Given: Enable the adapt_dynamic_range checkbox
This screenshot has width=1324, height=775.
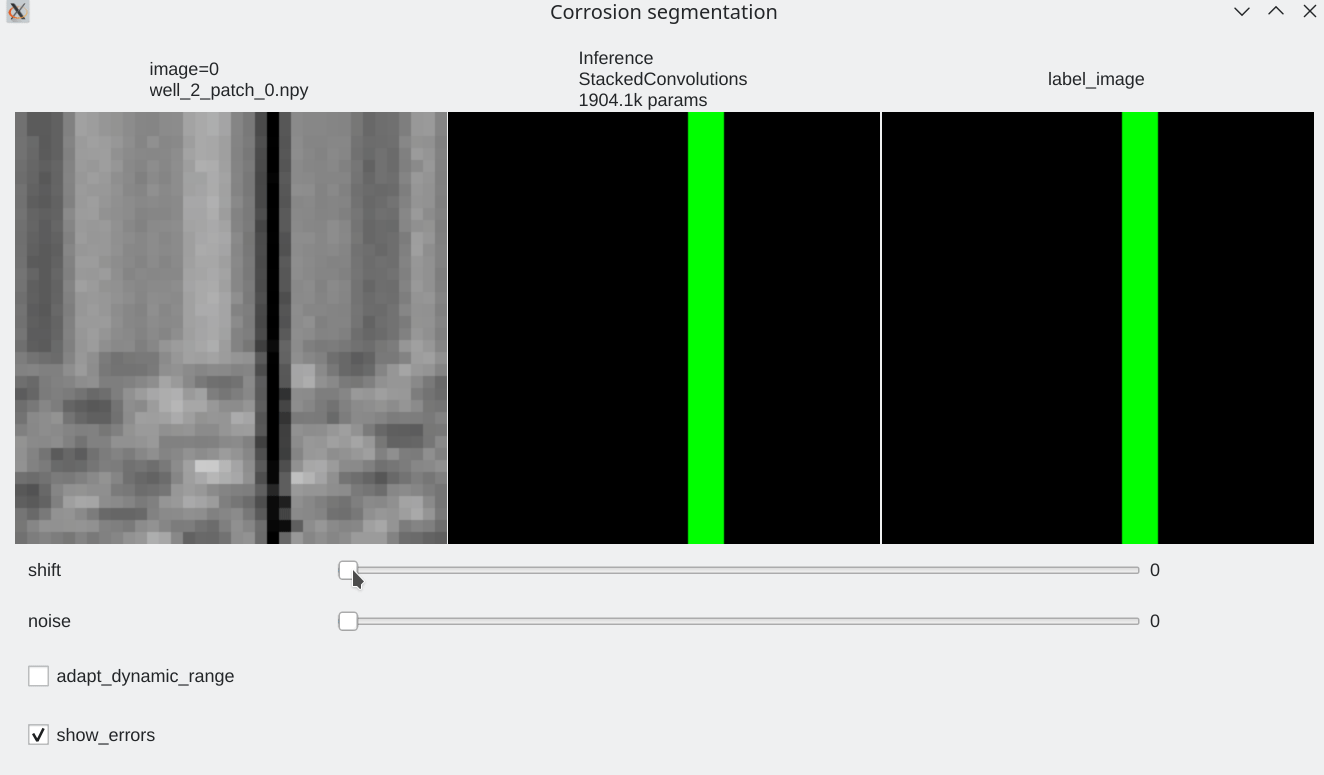Looking at the screenshot, I should click(x=38, y=675).
